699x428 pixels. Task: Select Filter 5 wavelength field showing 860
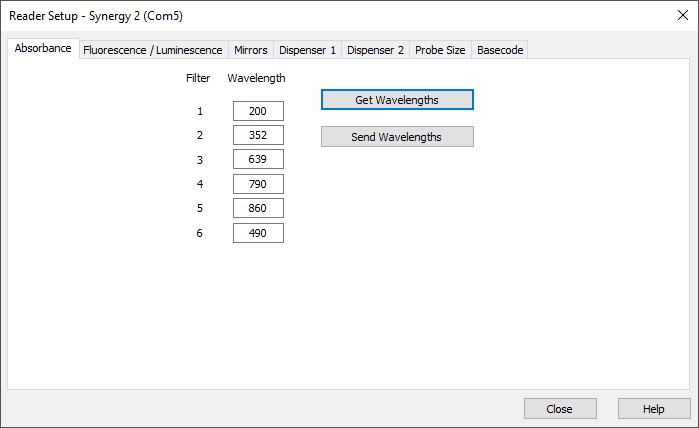click(x=258, y=208)
